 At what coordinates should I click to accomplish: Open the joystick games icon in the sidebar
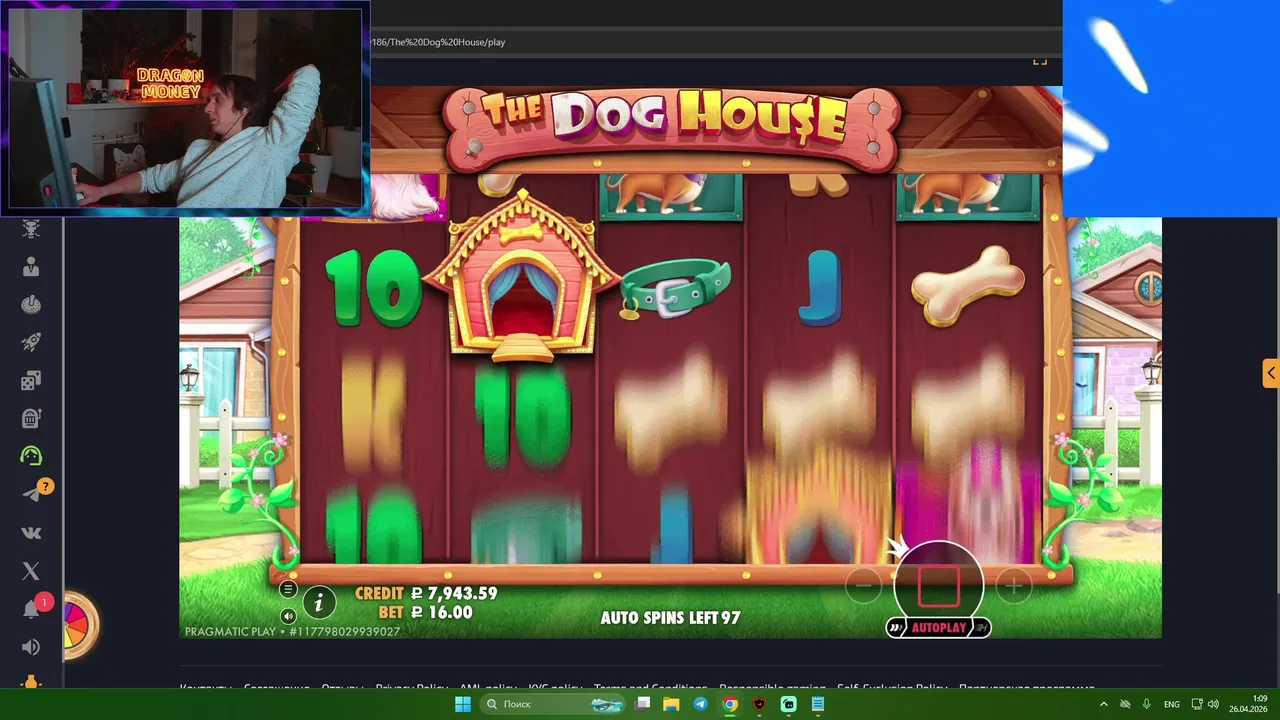click(31, 304)
